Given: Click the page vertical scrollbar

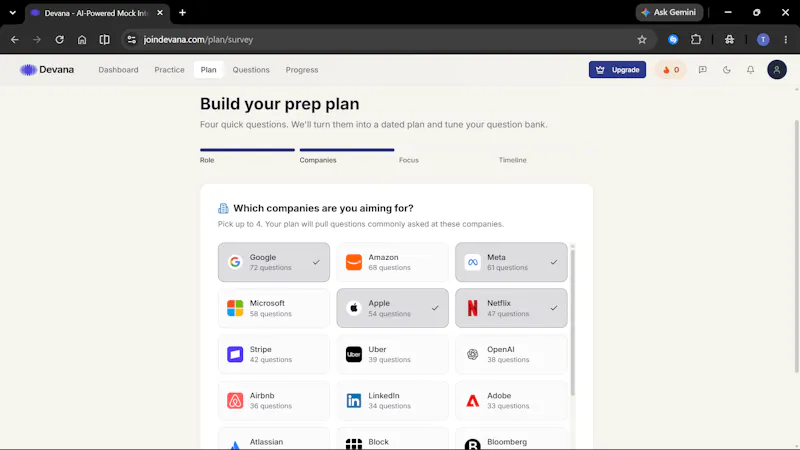Looking at the screenshot, I should (x=796, y=246).
